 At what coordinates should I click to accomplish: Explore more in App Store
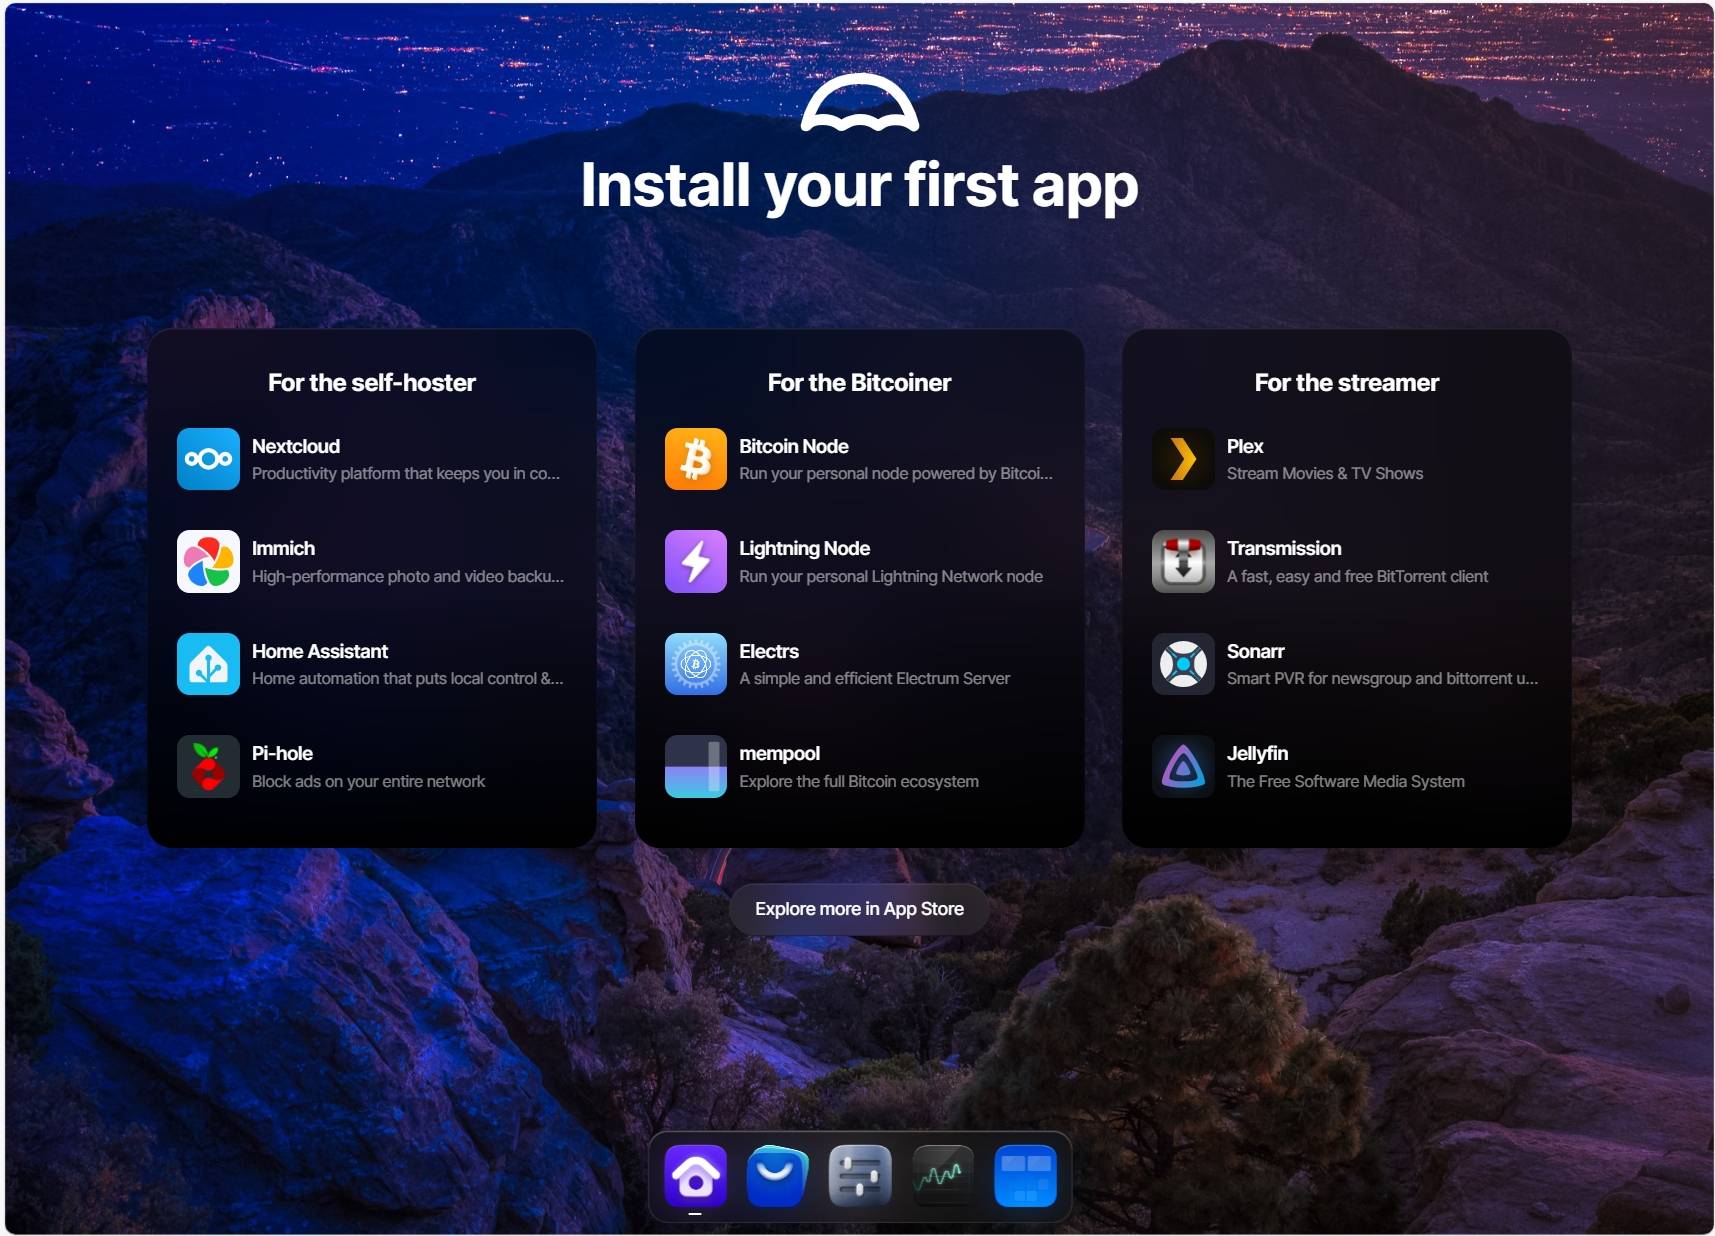[x=859, y=909]
